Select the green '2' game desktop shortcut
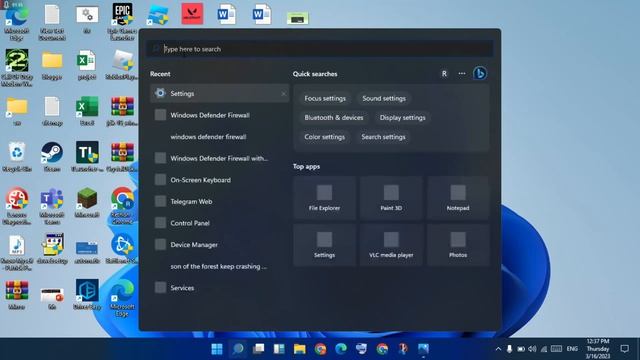The height and width of the screenshot is (360, 640). click(x=17, y=67)
